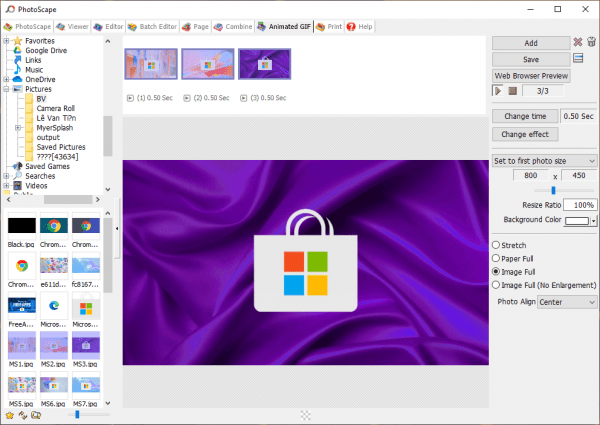The height and width of the screenshot is (425, 600).
Task: Open the Help tab
Action: pos(359,27)
